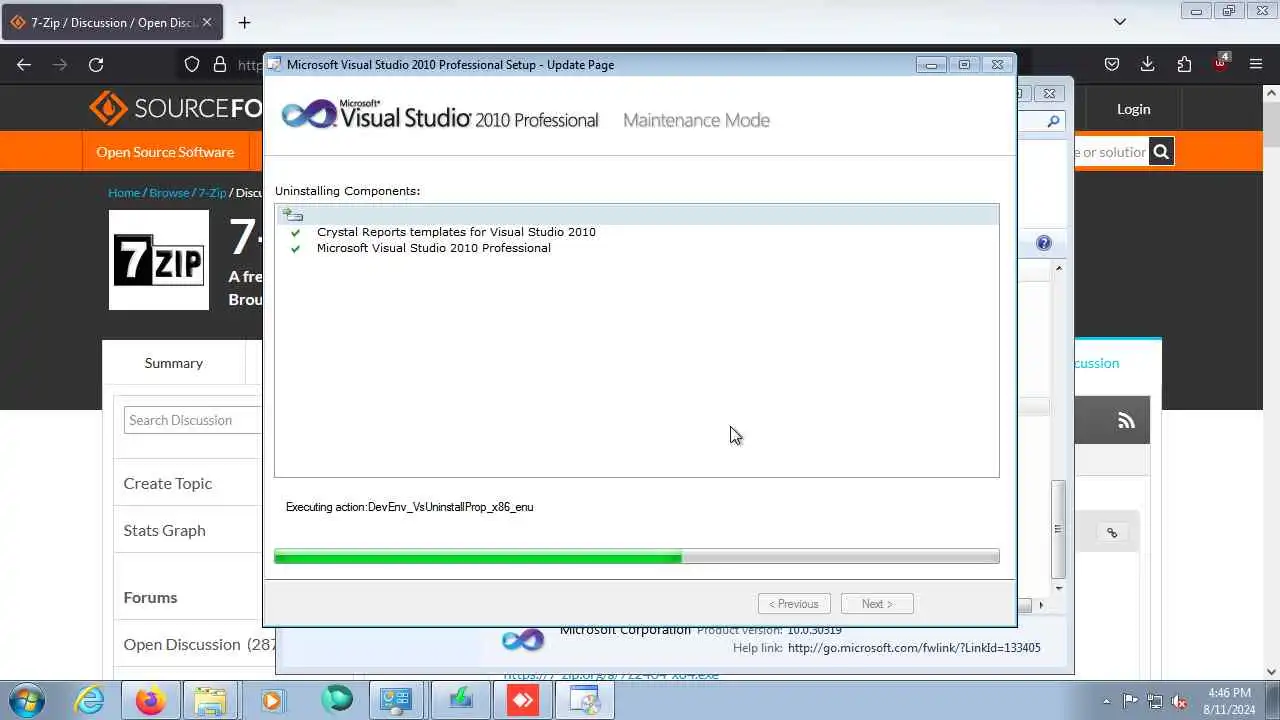
Task: Click the Previous button in the setup wizard
Action: pyautogui.click(x=794, y=604)
